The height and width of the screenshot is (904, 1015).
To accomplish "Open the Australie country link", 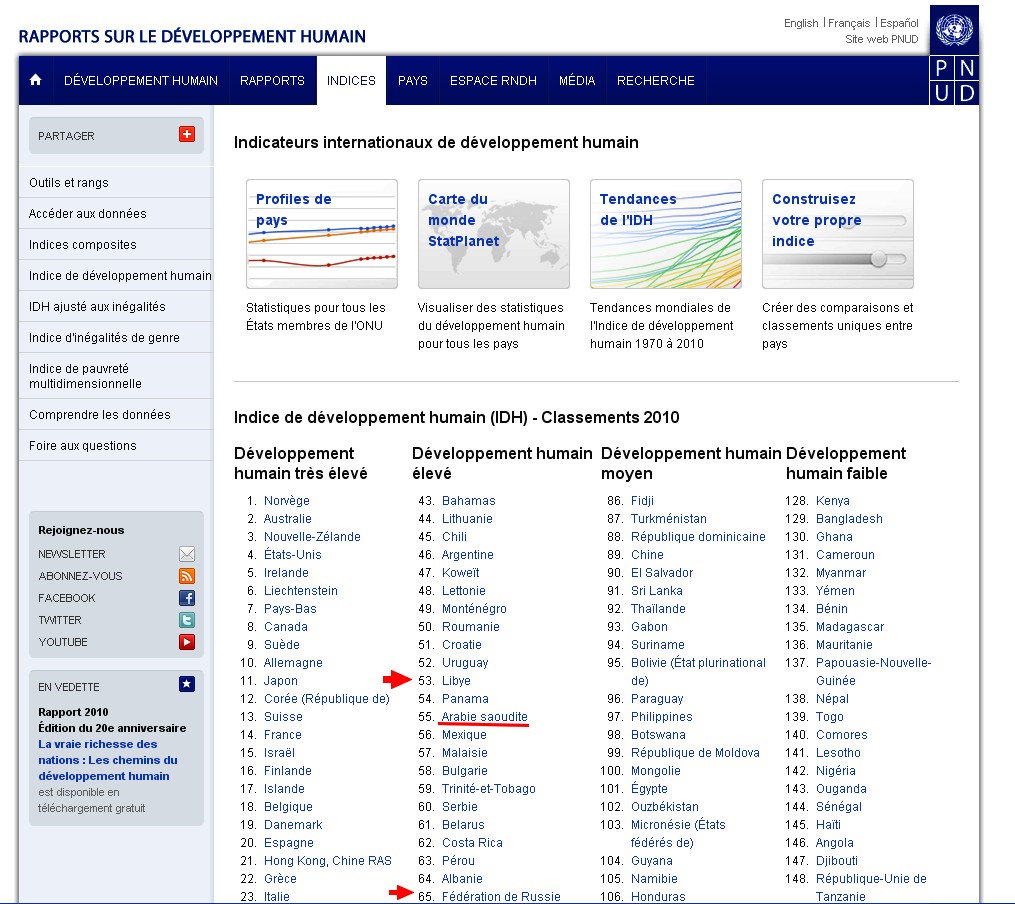I will tap(287, 519).
